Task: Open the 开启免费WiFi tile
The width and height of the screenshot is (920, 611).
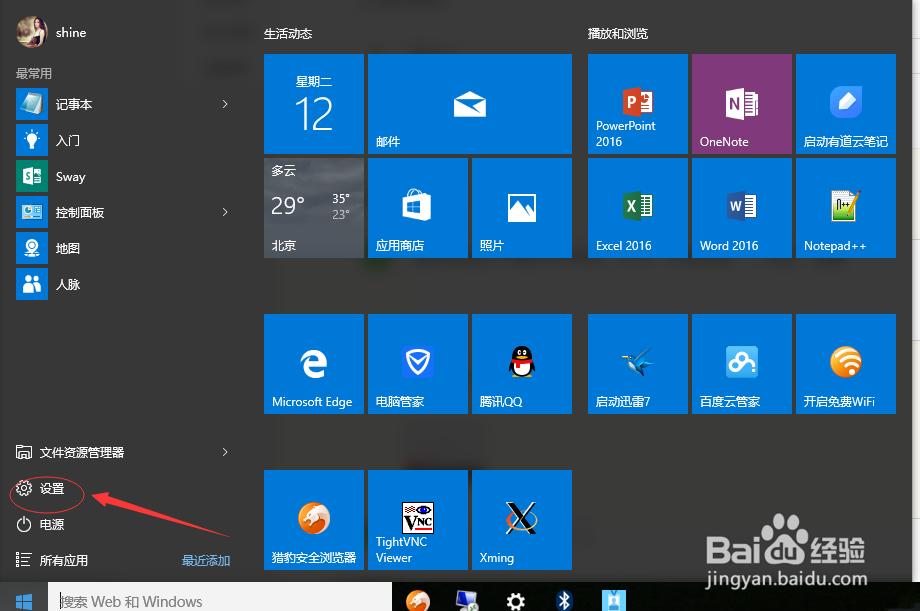Action: click(846, 364)
